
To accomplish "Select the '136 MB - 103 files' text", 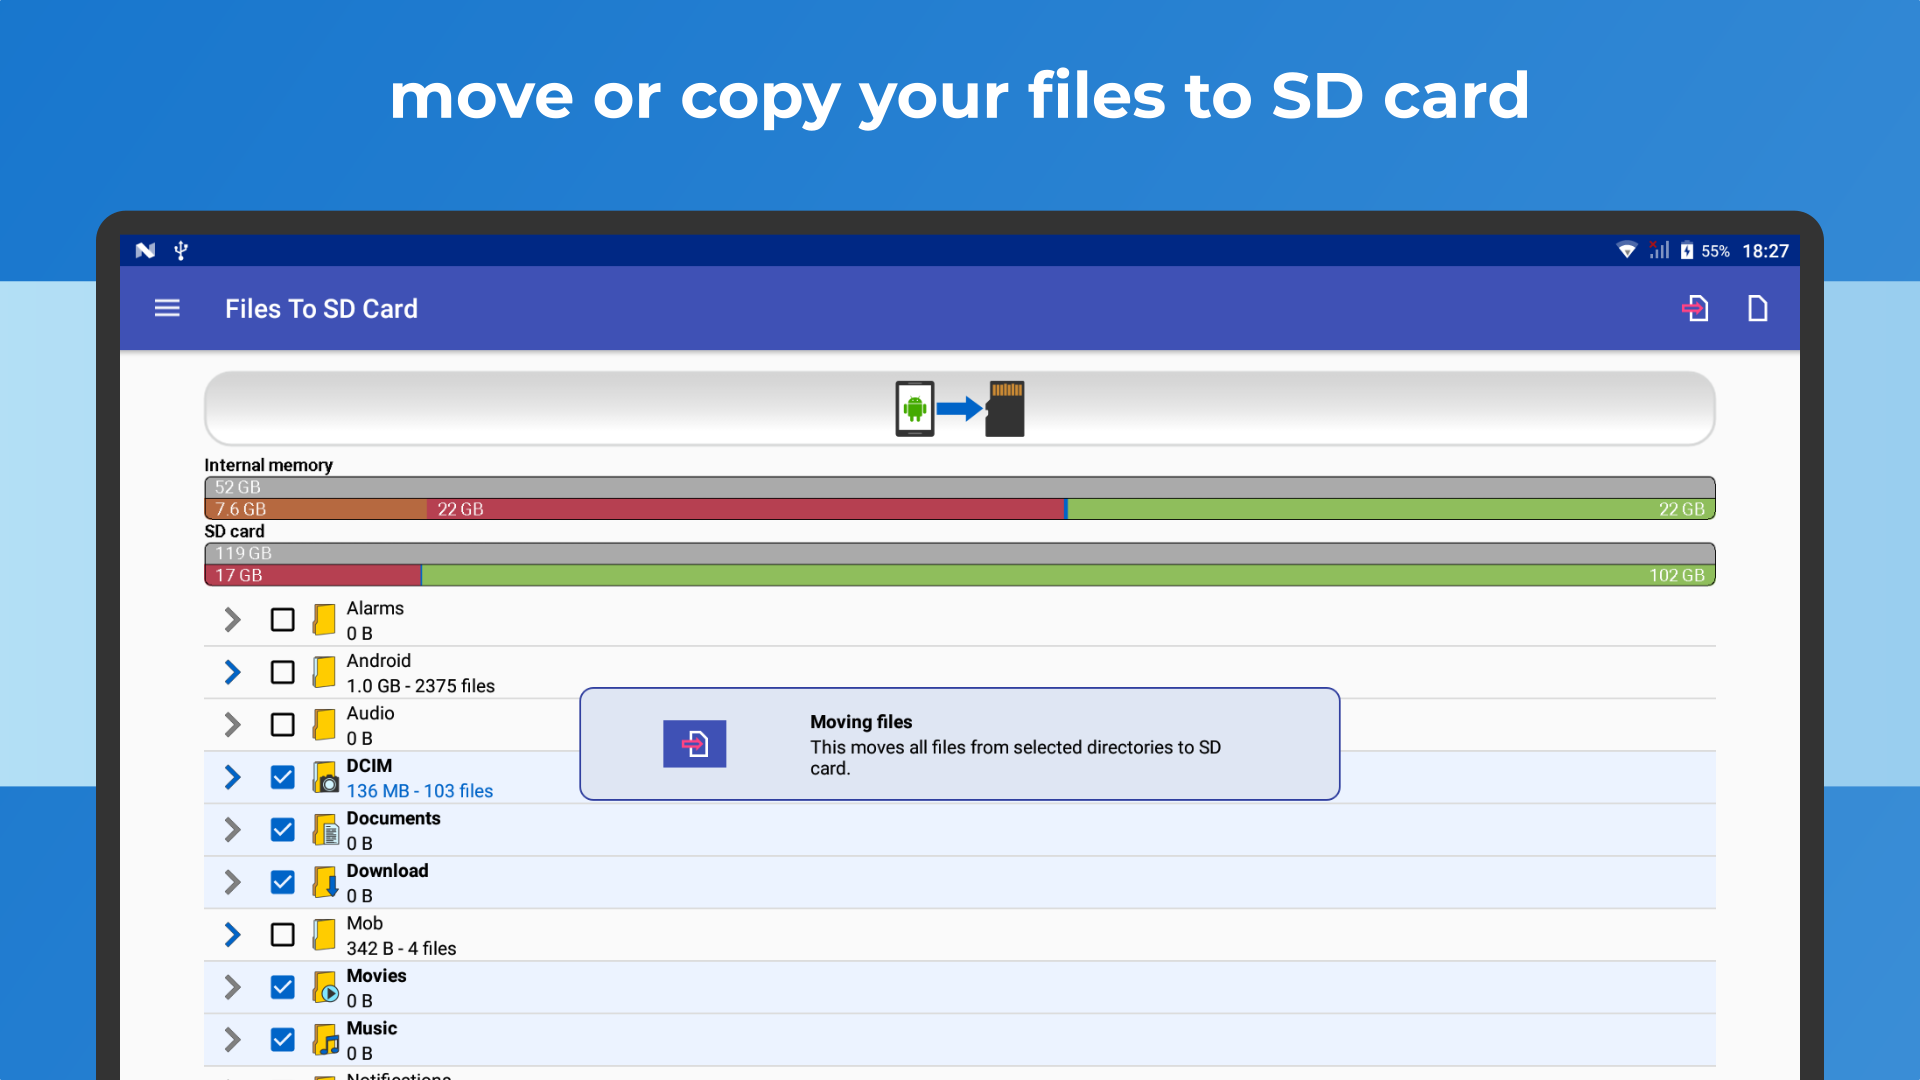I will [x=420, y=791].
